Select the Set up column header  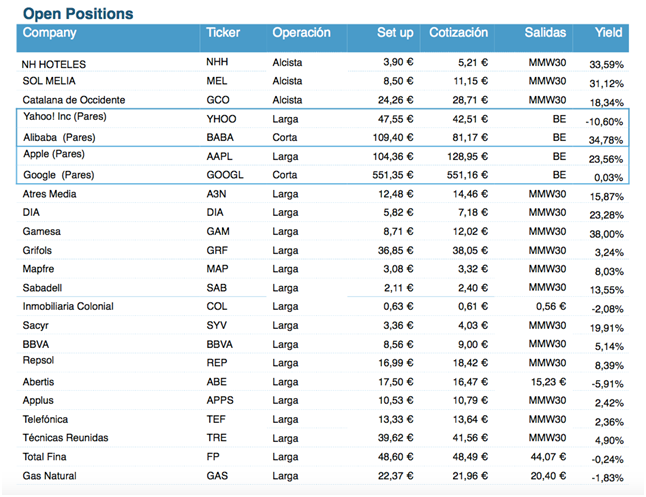point(395,33)
